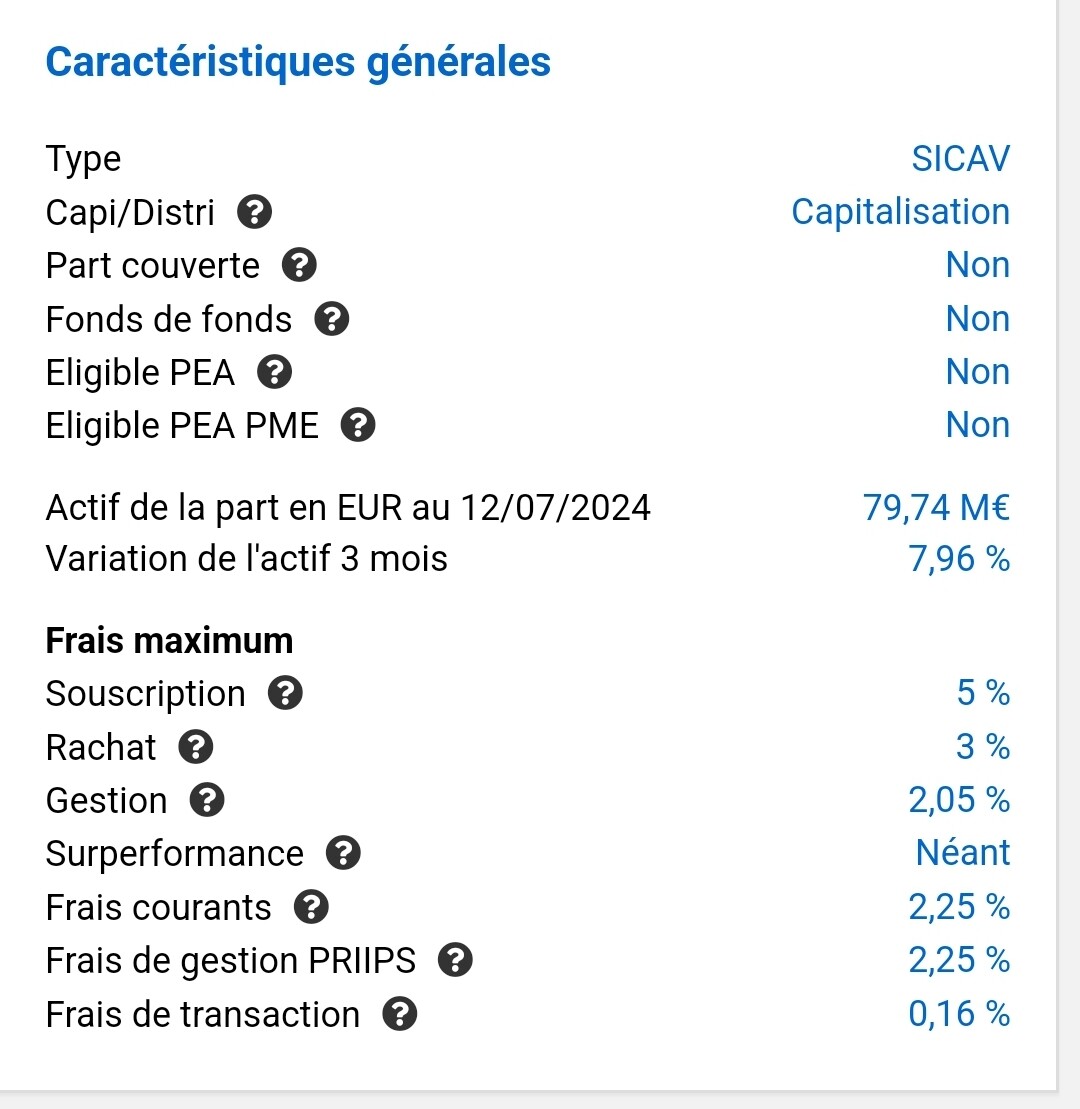Show help for Eligible PEA
The image size is (1080, 1109).
tap(275, 373)
